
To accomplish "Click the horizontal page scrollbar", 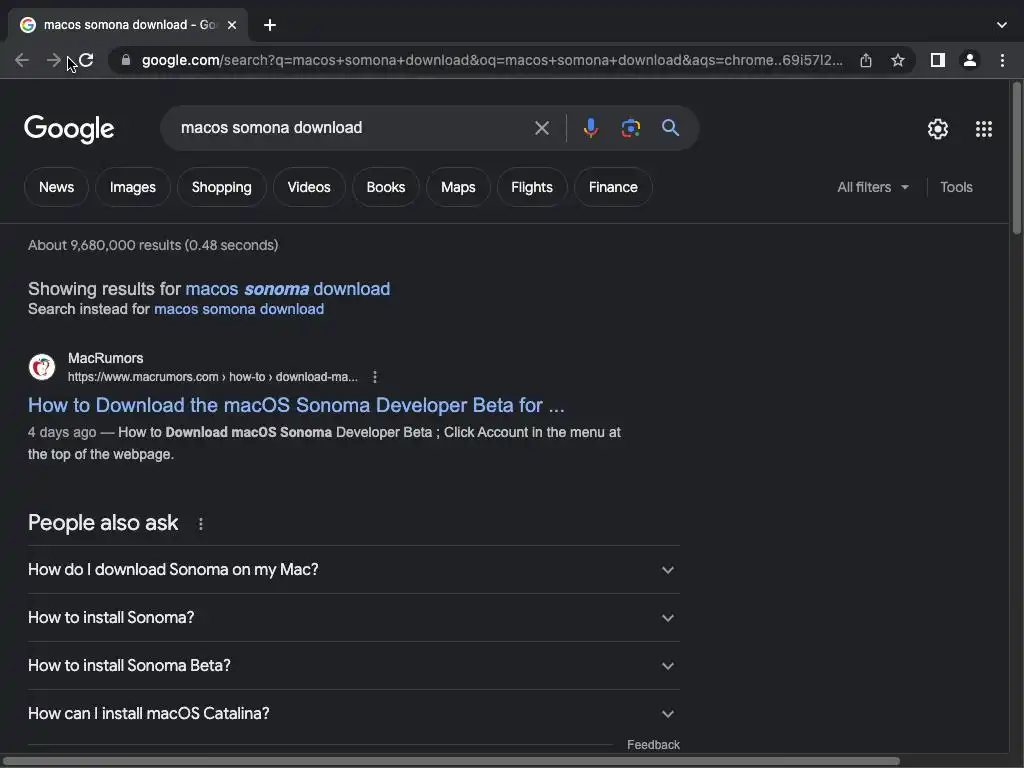I will tap(451, 761).
